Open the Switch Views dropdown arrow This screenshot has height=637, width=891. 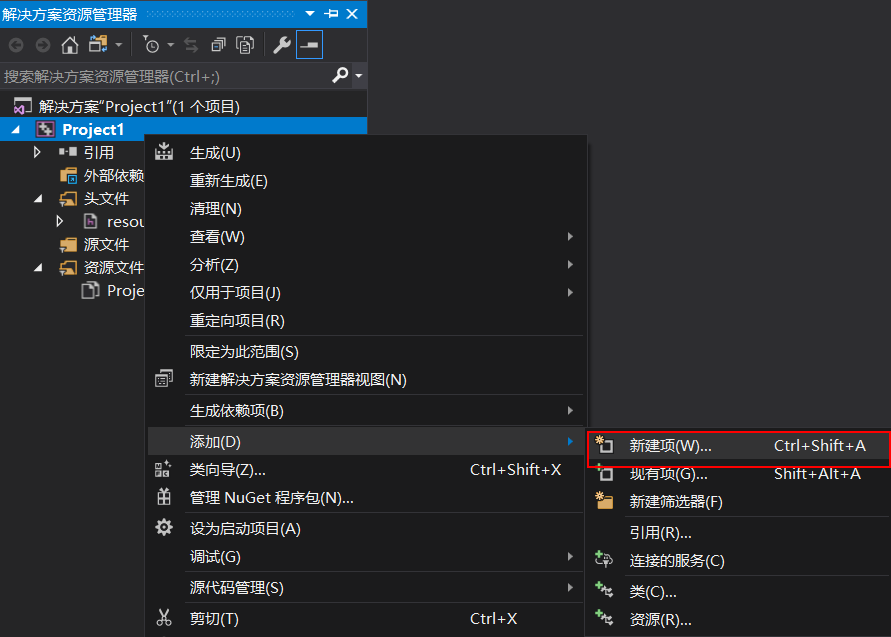click(x=118, y=45)
